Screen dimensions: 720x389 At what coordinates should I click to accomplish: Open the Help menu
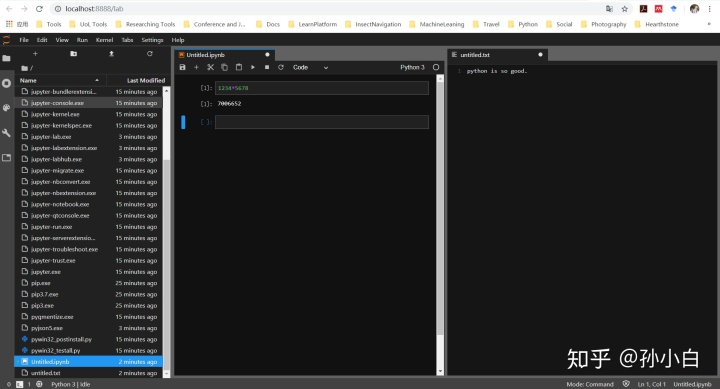(178, 40)
